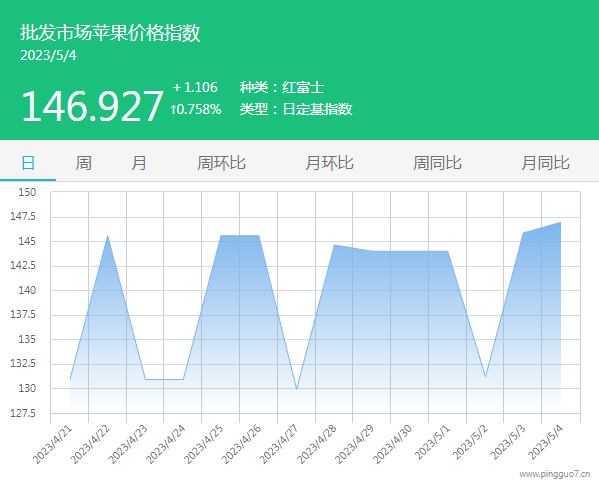Click the 种类：红富士 label
The height and width of the screenshot is (486, 599).
pos(282,87)
